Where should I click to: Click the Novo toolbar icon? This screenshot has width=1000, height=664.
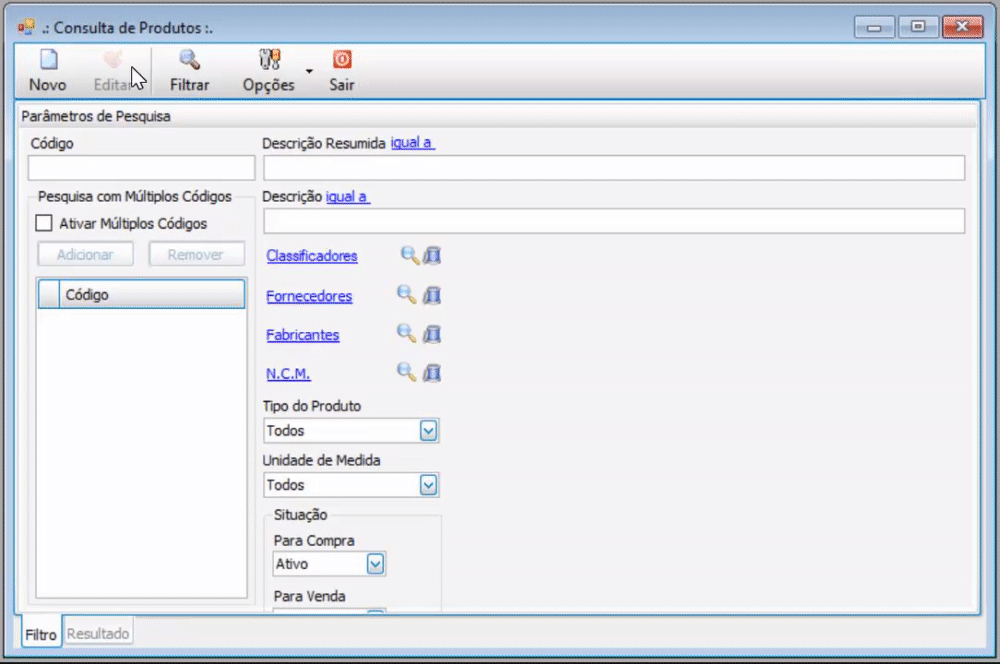point(48,60)
